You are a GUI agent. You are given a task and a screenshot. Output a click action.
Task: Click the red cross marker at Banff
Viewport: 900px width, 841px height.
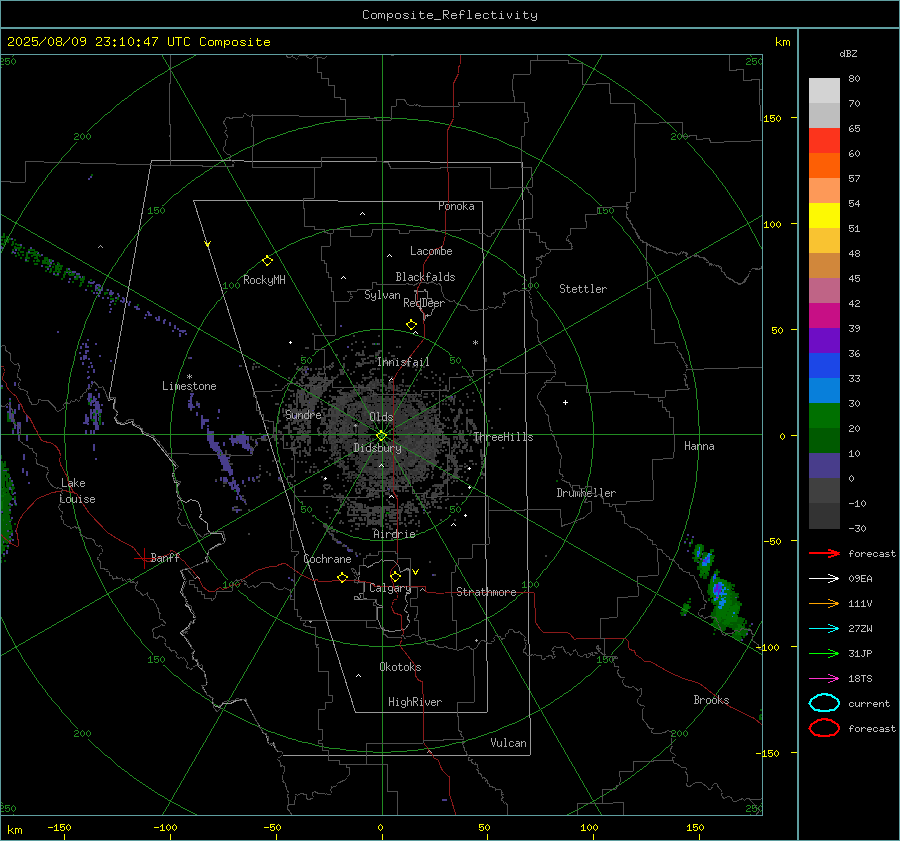pos(143,558)
